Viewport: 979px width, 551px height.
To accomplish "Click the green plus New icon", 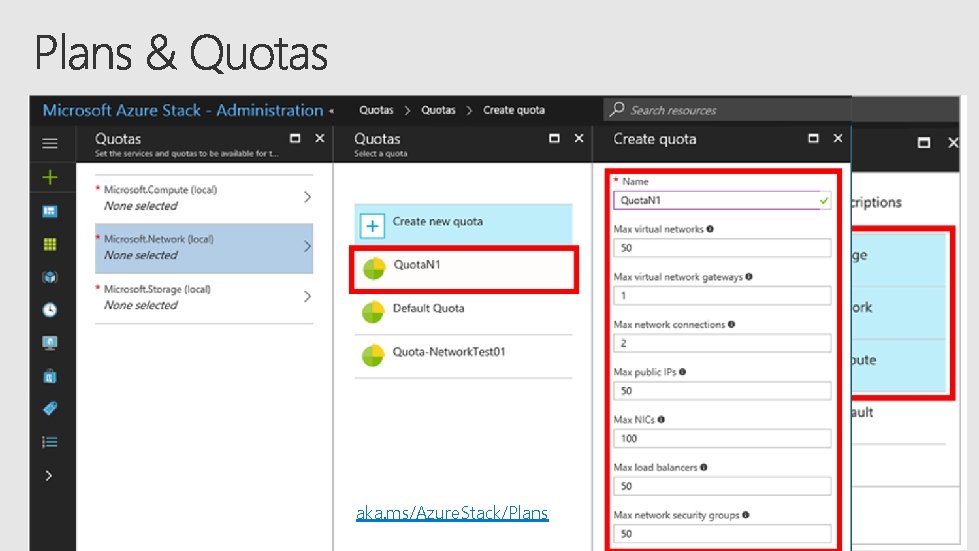I will 49,178.
